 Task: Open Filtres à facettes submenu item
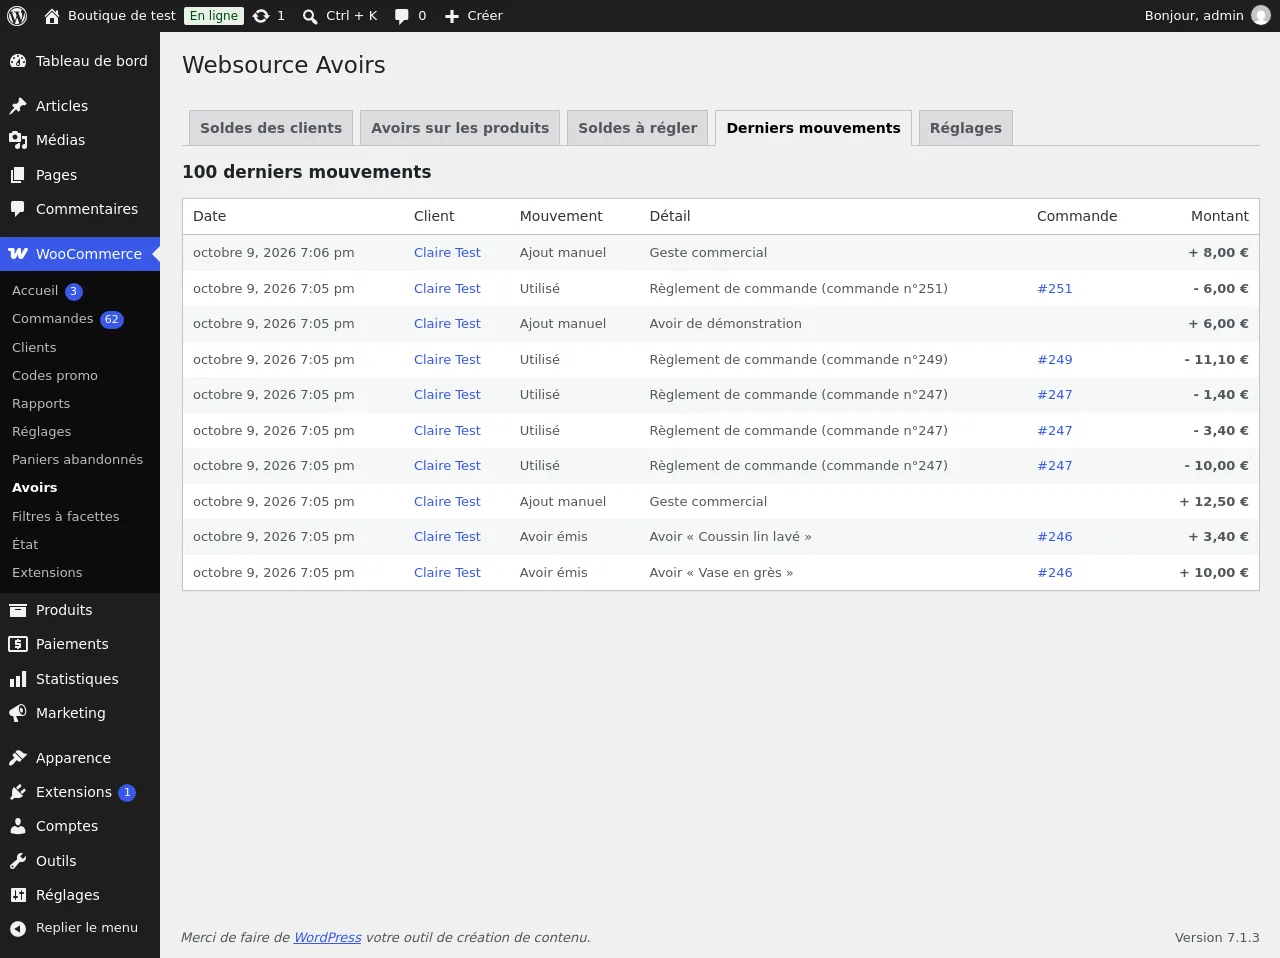[66, 516]
